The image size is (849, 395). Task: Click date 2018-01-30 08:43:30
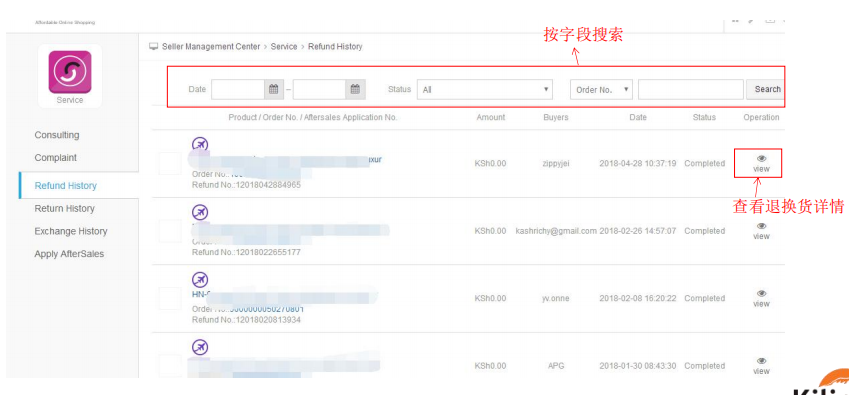pyautogui.click(x=638, y=366)
